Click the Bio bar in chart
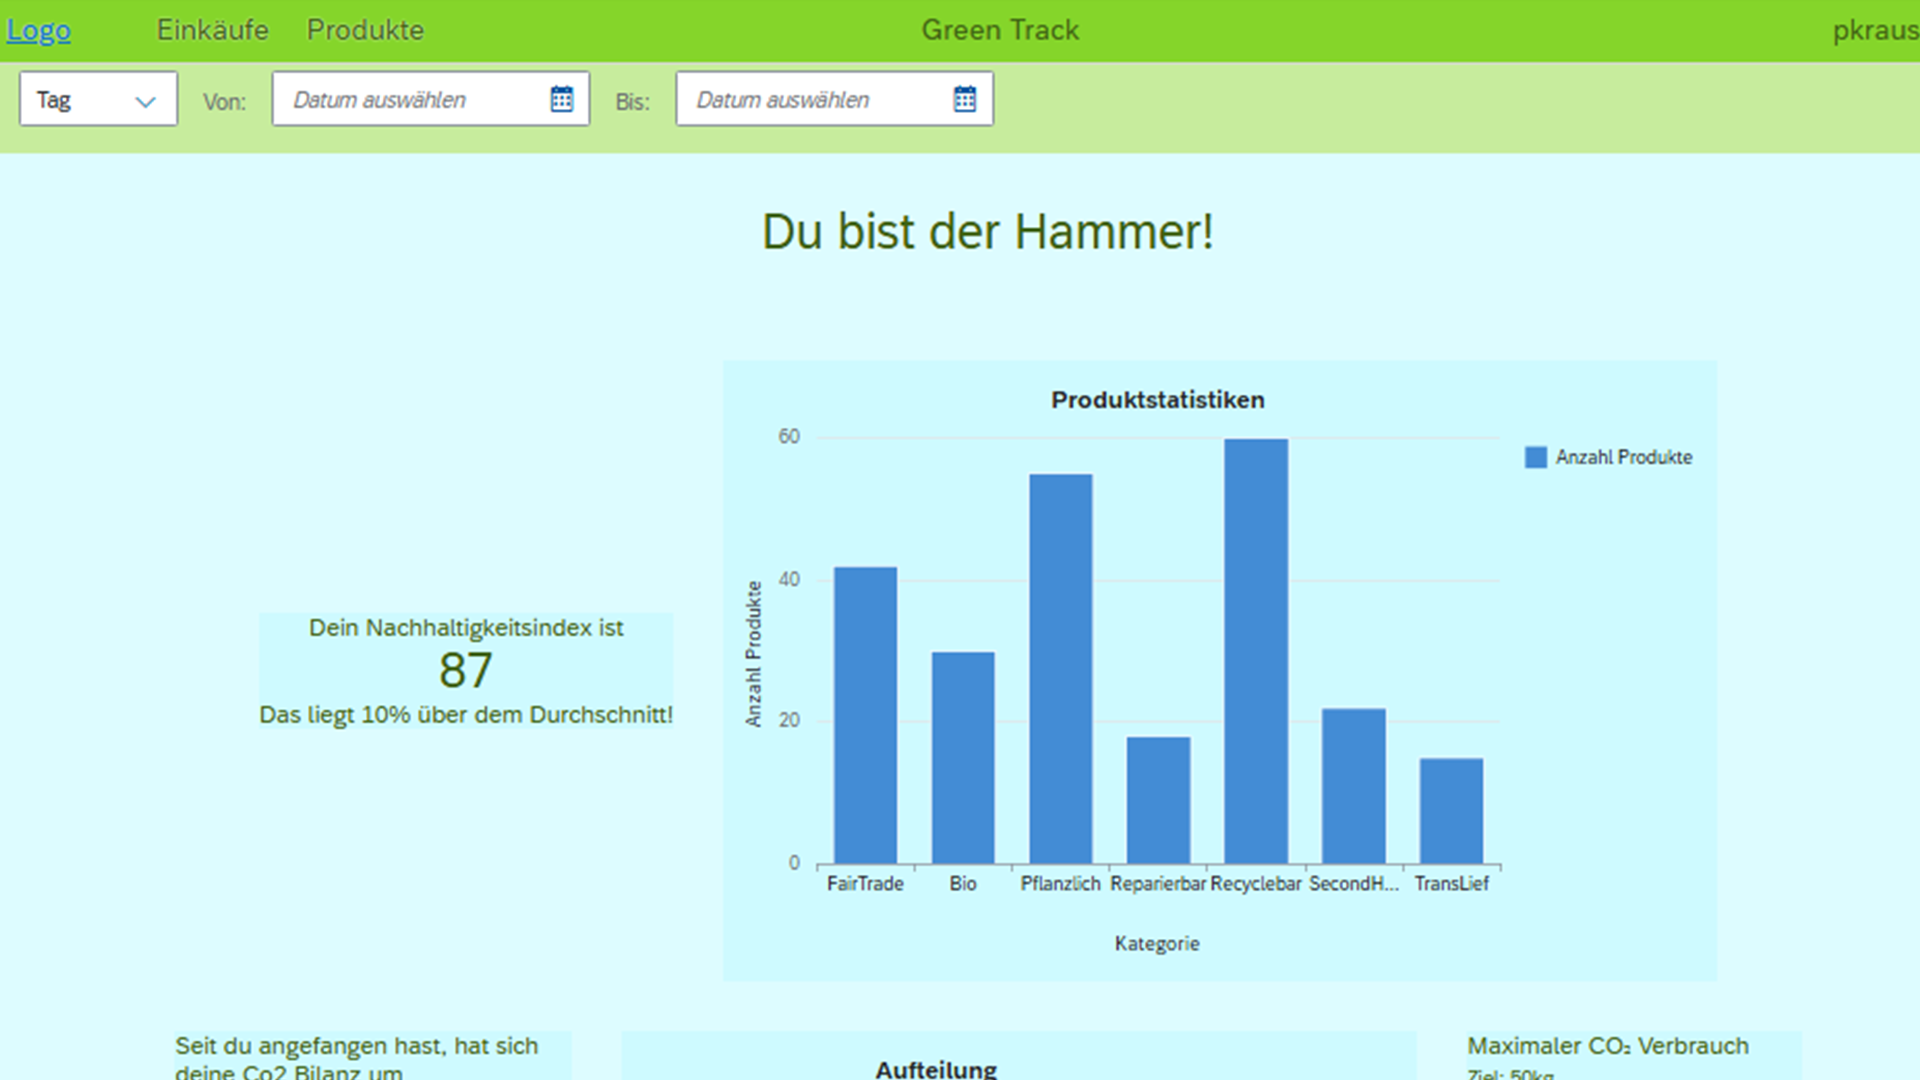The width and height of the screenshot is (1920, 1080). 963,758
